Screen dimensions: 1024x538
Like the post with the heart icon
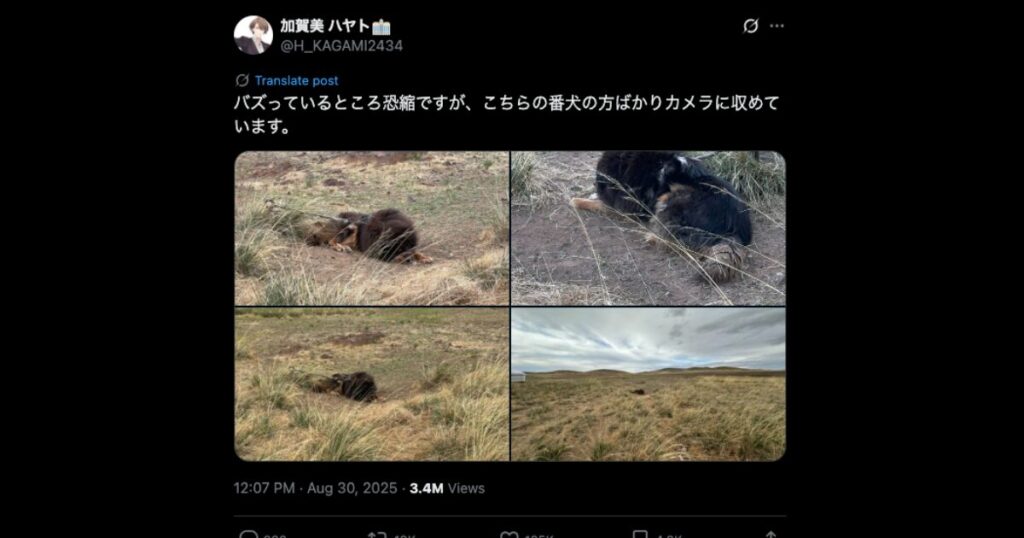tap(509, 535)
